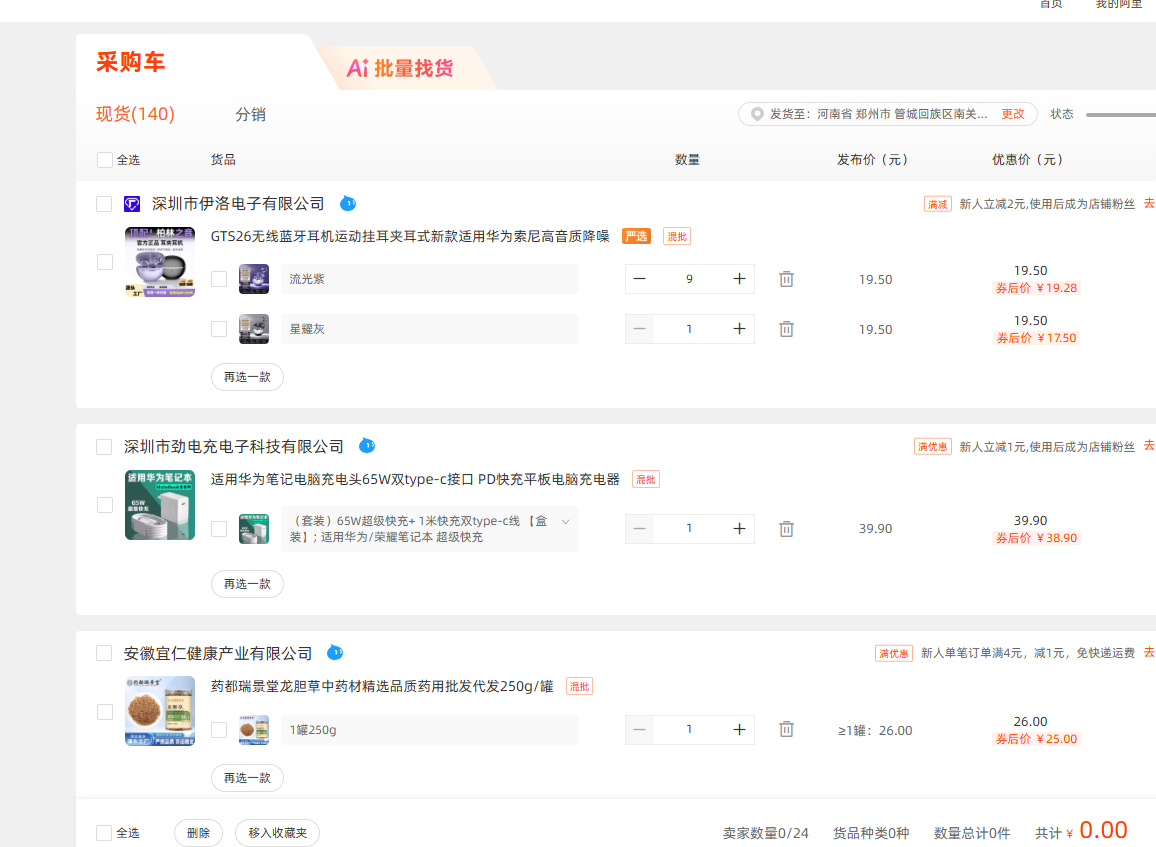Click the 龙胆草 main product thumbnail

(x=160, y=711)
